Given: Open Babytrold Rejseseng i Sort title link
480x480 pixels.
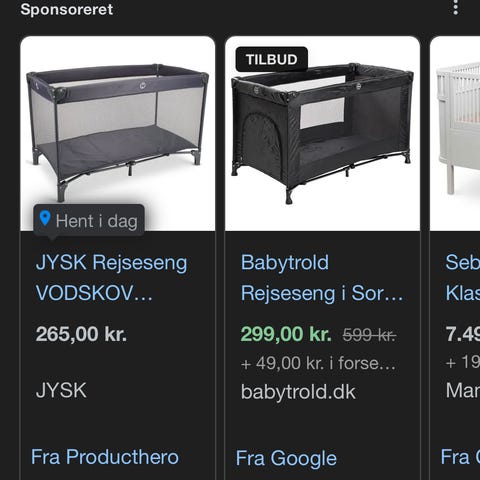Looking at the screenshot, I should click(x=322, y=278).
